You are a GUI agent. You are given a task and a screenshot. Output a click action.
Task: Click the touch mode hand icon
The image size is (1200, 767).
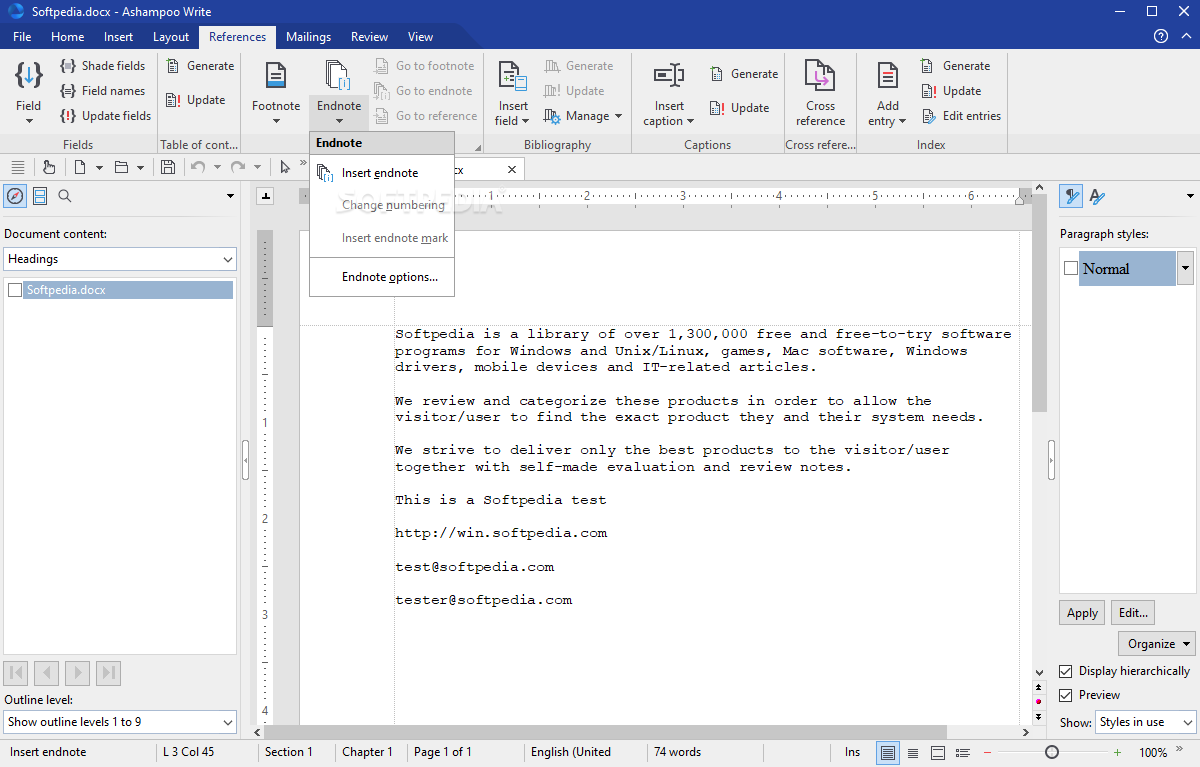(x=49, y=167)
